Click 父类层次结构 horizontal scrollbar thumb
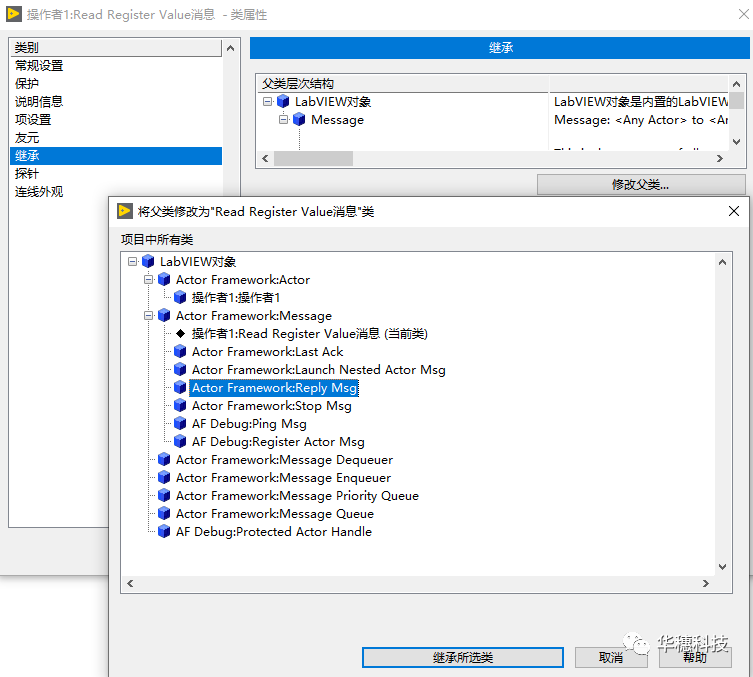 point(313,158)
